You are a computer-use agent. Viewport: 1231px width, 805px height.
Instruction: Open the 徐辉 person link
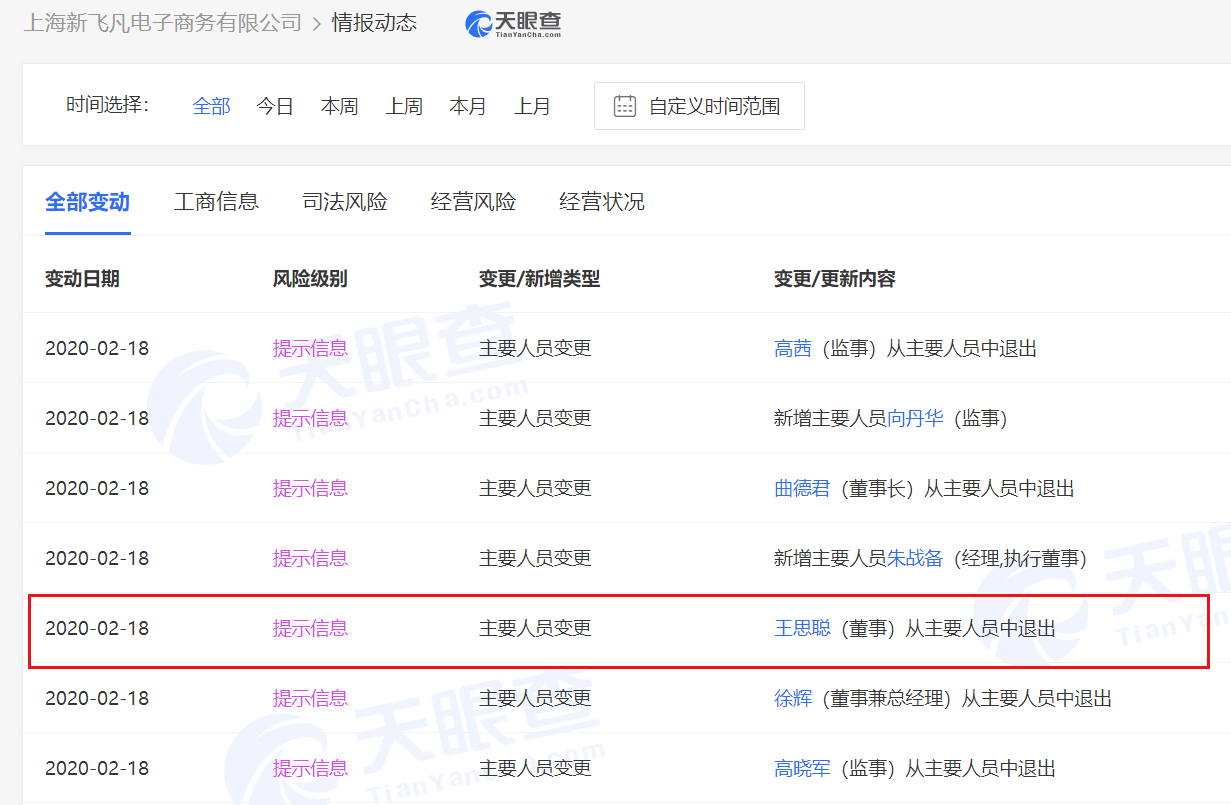click(x=793, y=699)
